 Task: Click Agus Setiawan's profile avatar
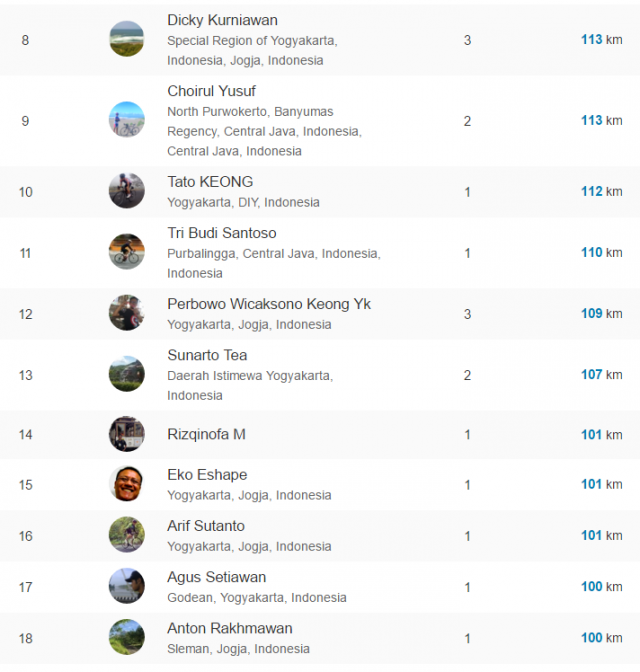127,586
